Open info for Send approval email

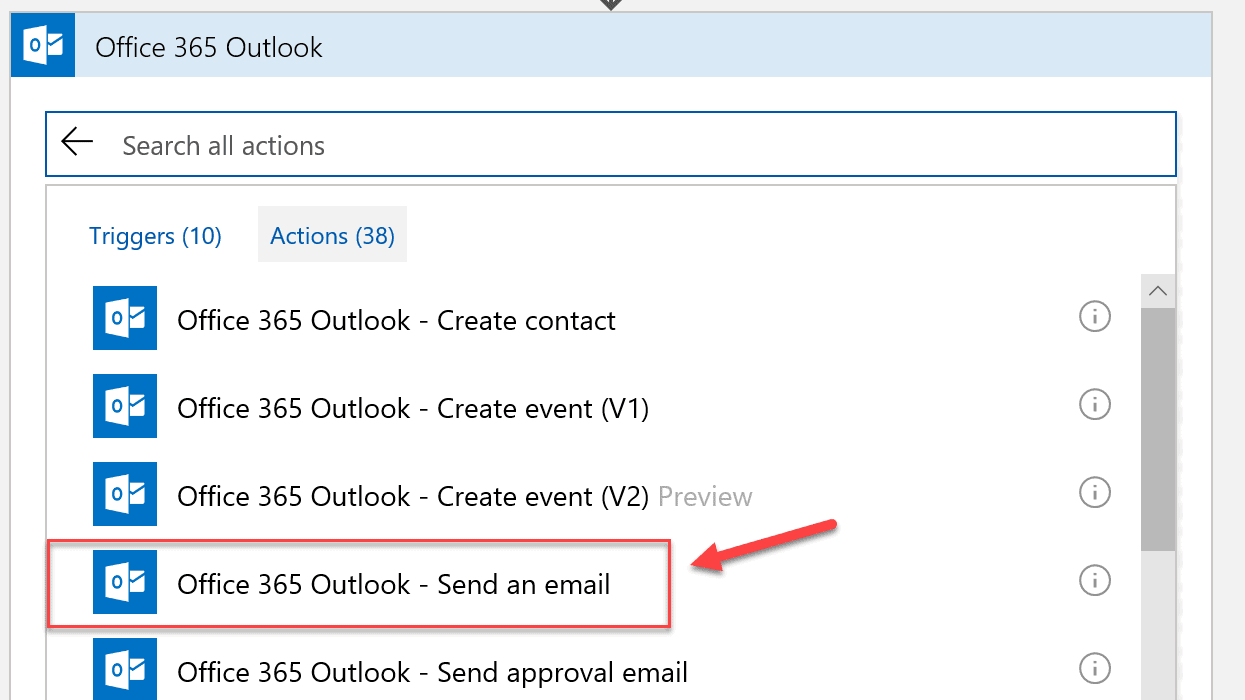pyautogui.click(x=1095, y=669)
